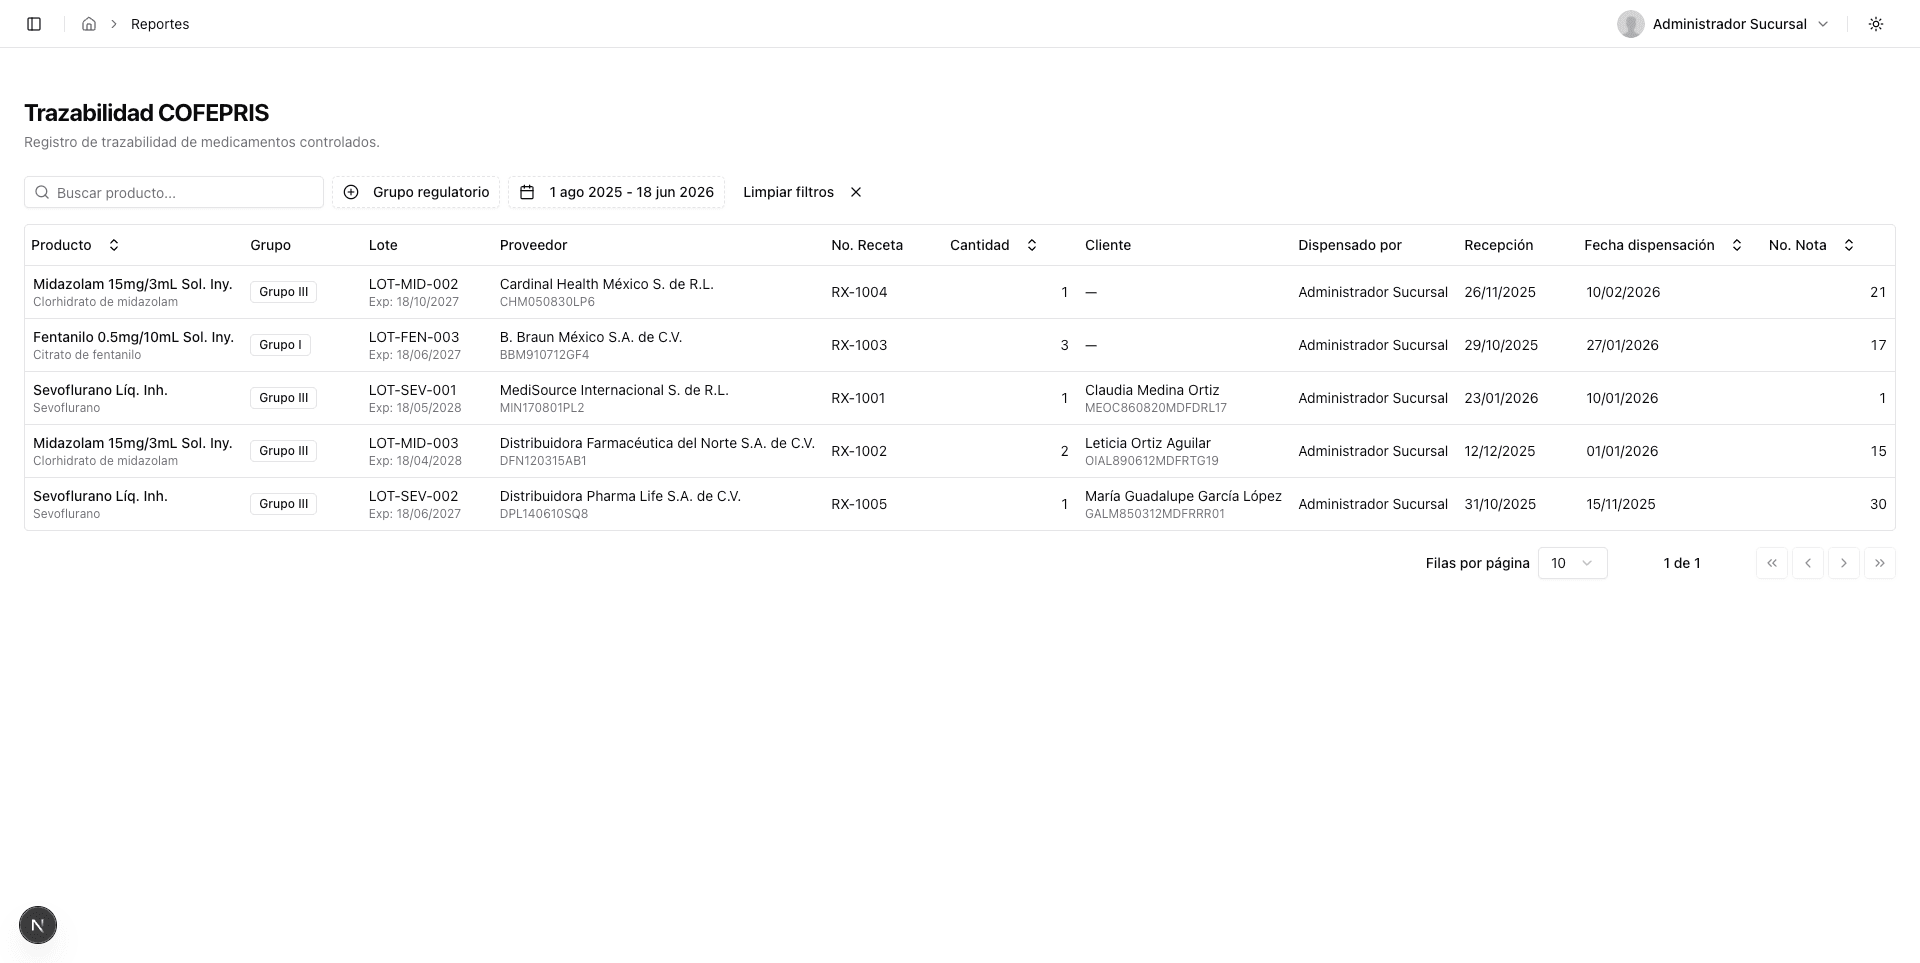Sort by Fecha dispensación column
The width and height of the screenshot is (1920, 963).
[x=1663, y=245]
